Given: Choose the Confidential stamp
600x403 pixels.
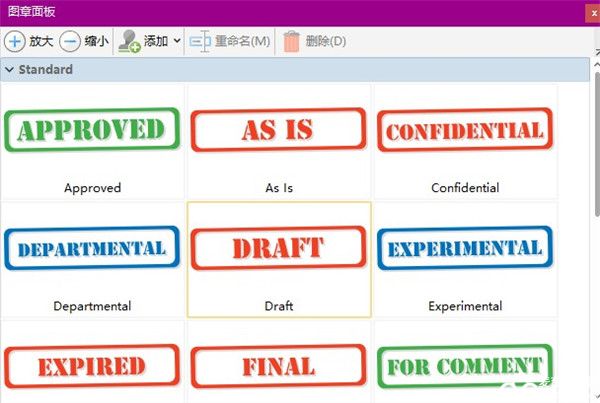Looking at the screenshot, I should click(465, 130).
